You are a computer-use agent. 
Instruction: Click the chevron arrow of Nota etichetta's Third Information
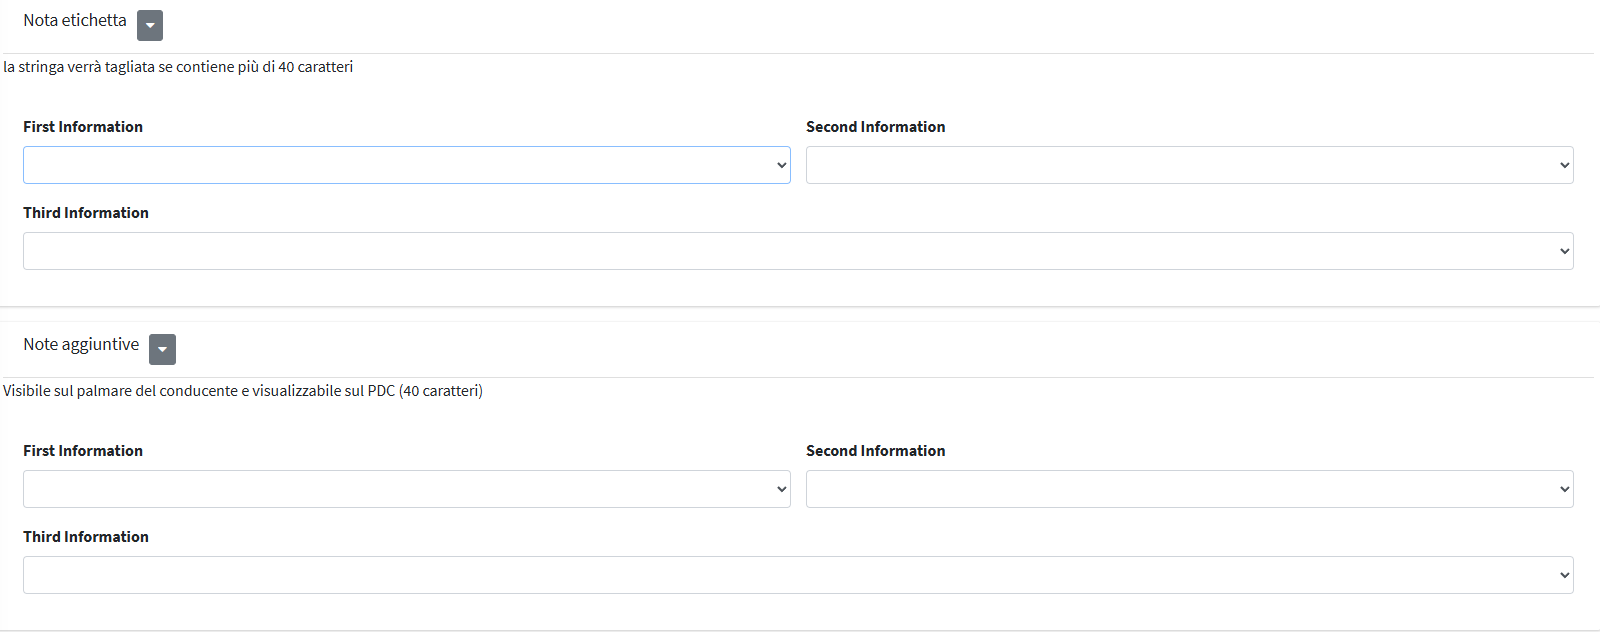coord(1564,251)
